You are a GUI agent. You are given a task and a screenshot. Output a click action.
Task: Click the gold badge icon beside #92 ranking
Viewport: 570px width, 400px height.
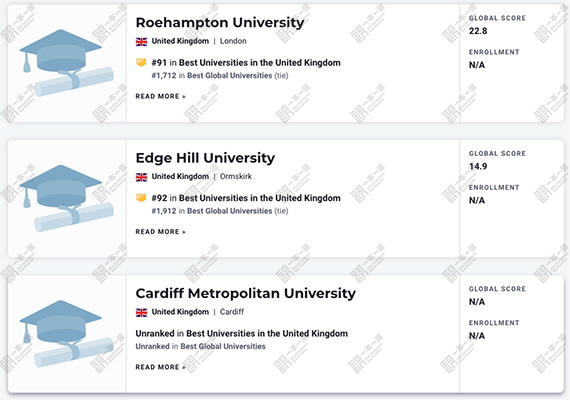[x=141, y=197]
